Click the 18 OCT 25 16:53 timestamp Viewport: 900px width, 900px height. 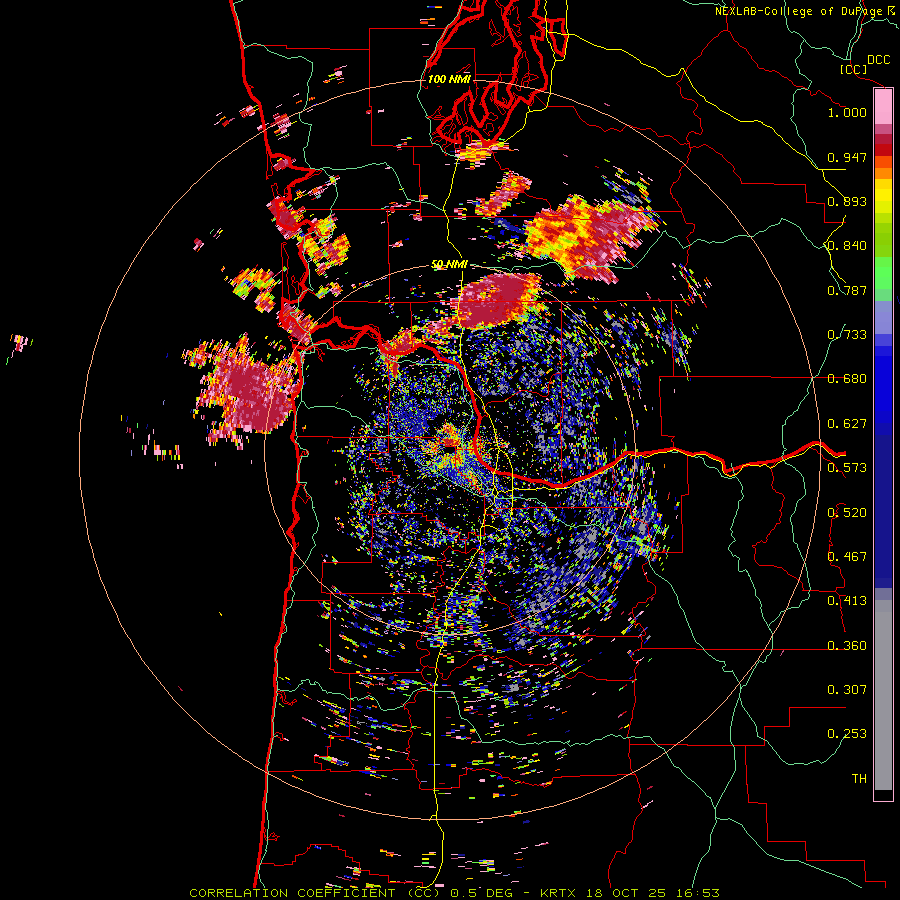tap(652, 893)
